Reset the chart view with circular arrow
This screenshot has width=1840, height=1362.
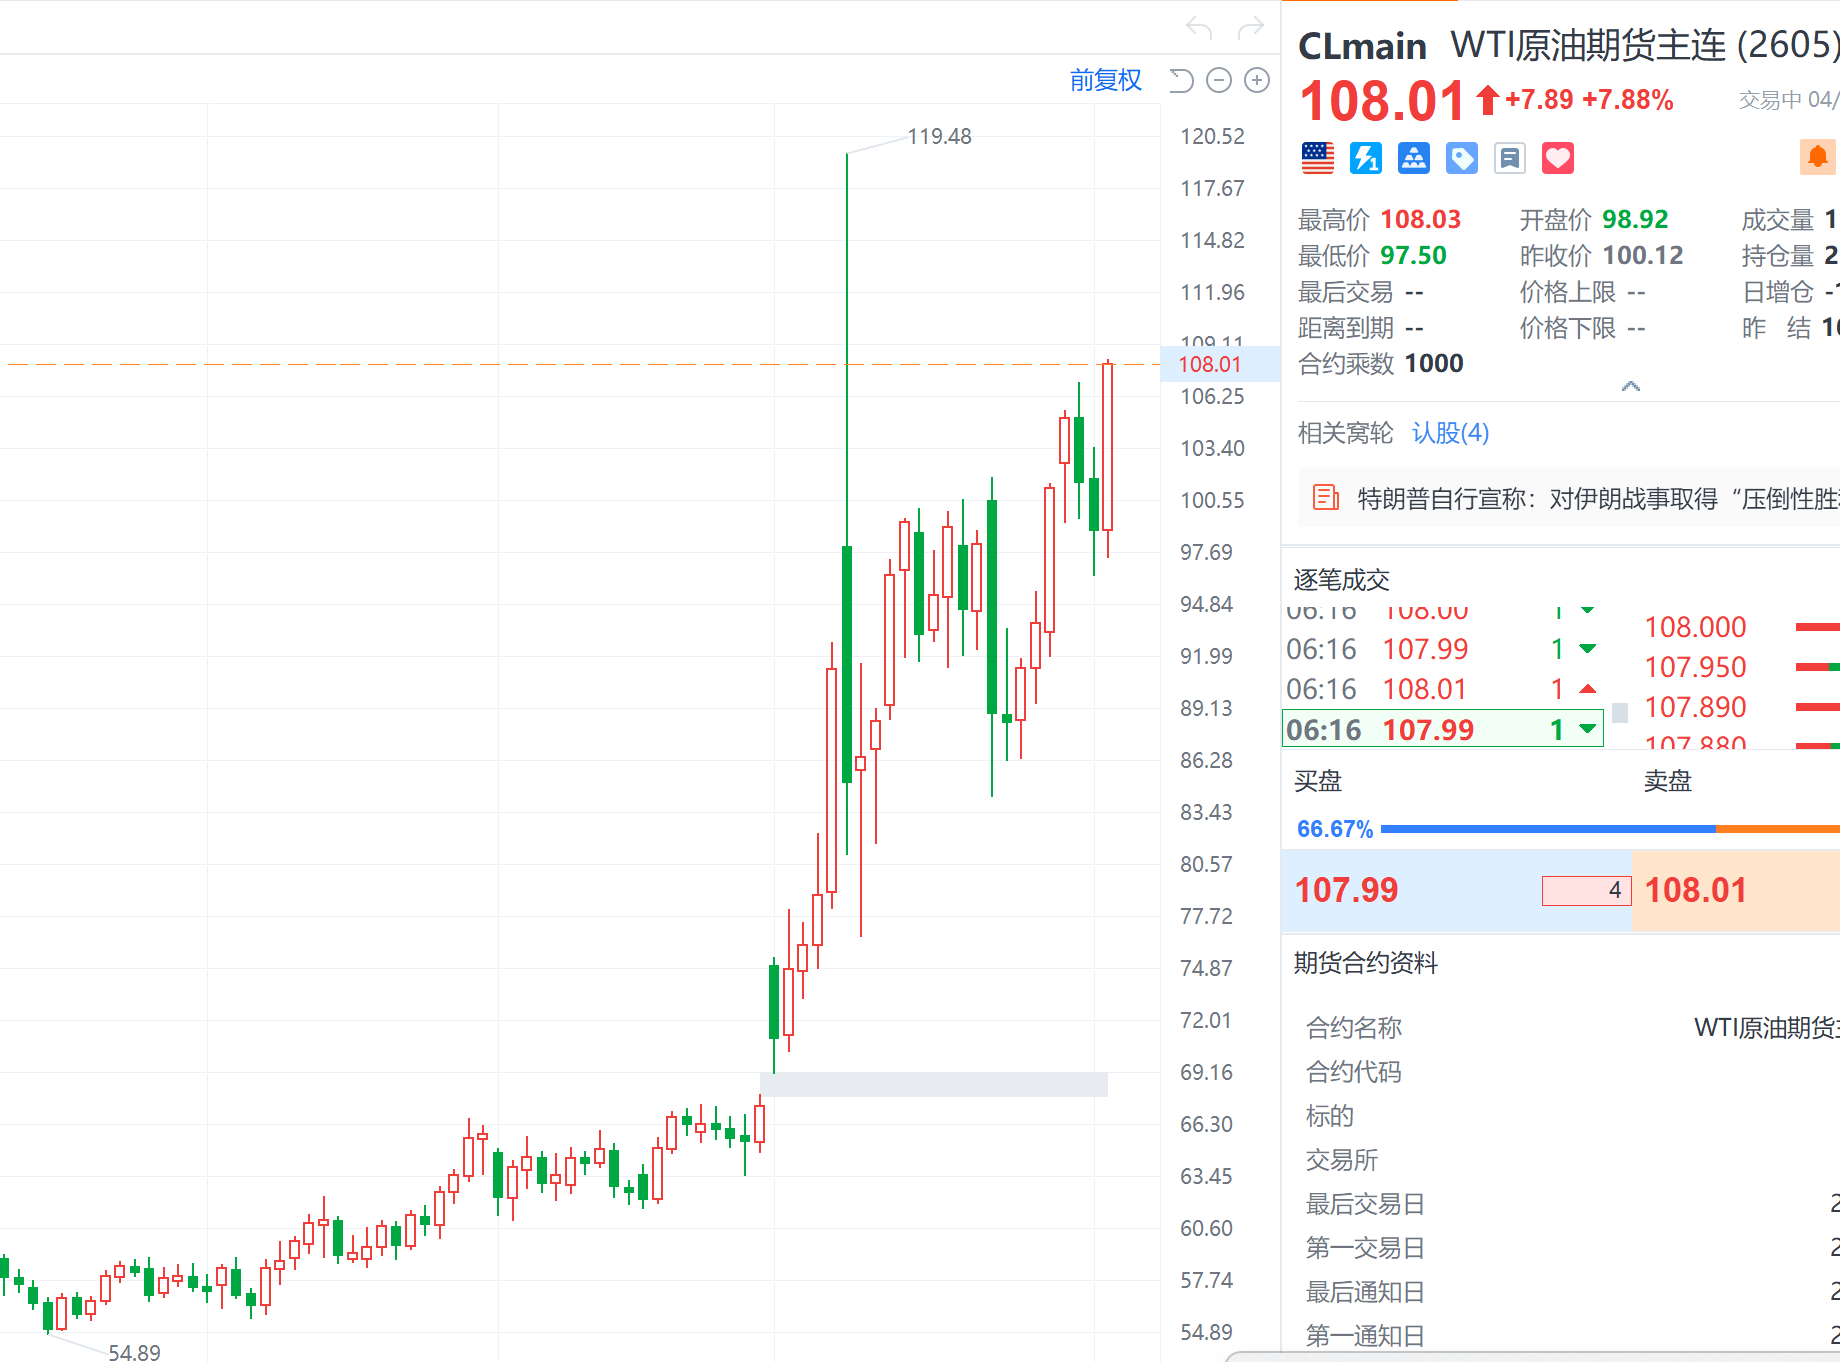pos(1181,80)
